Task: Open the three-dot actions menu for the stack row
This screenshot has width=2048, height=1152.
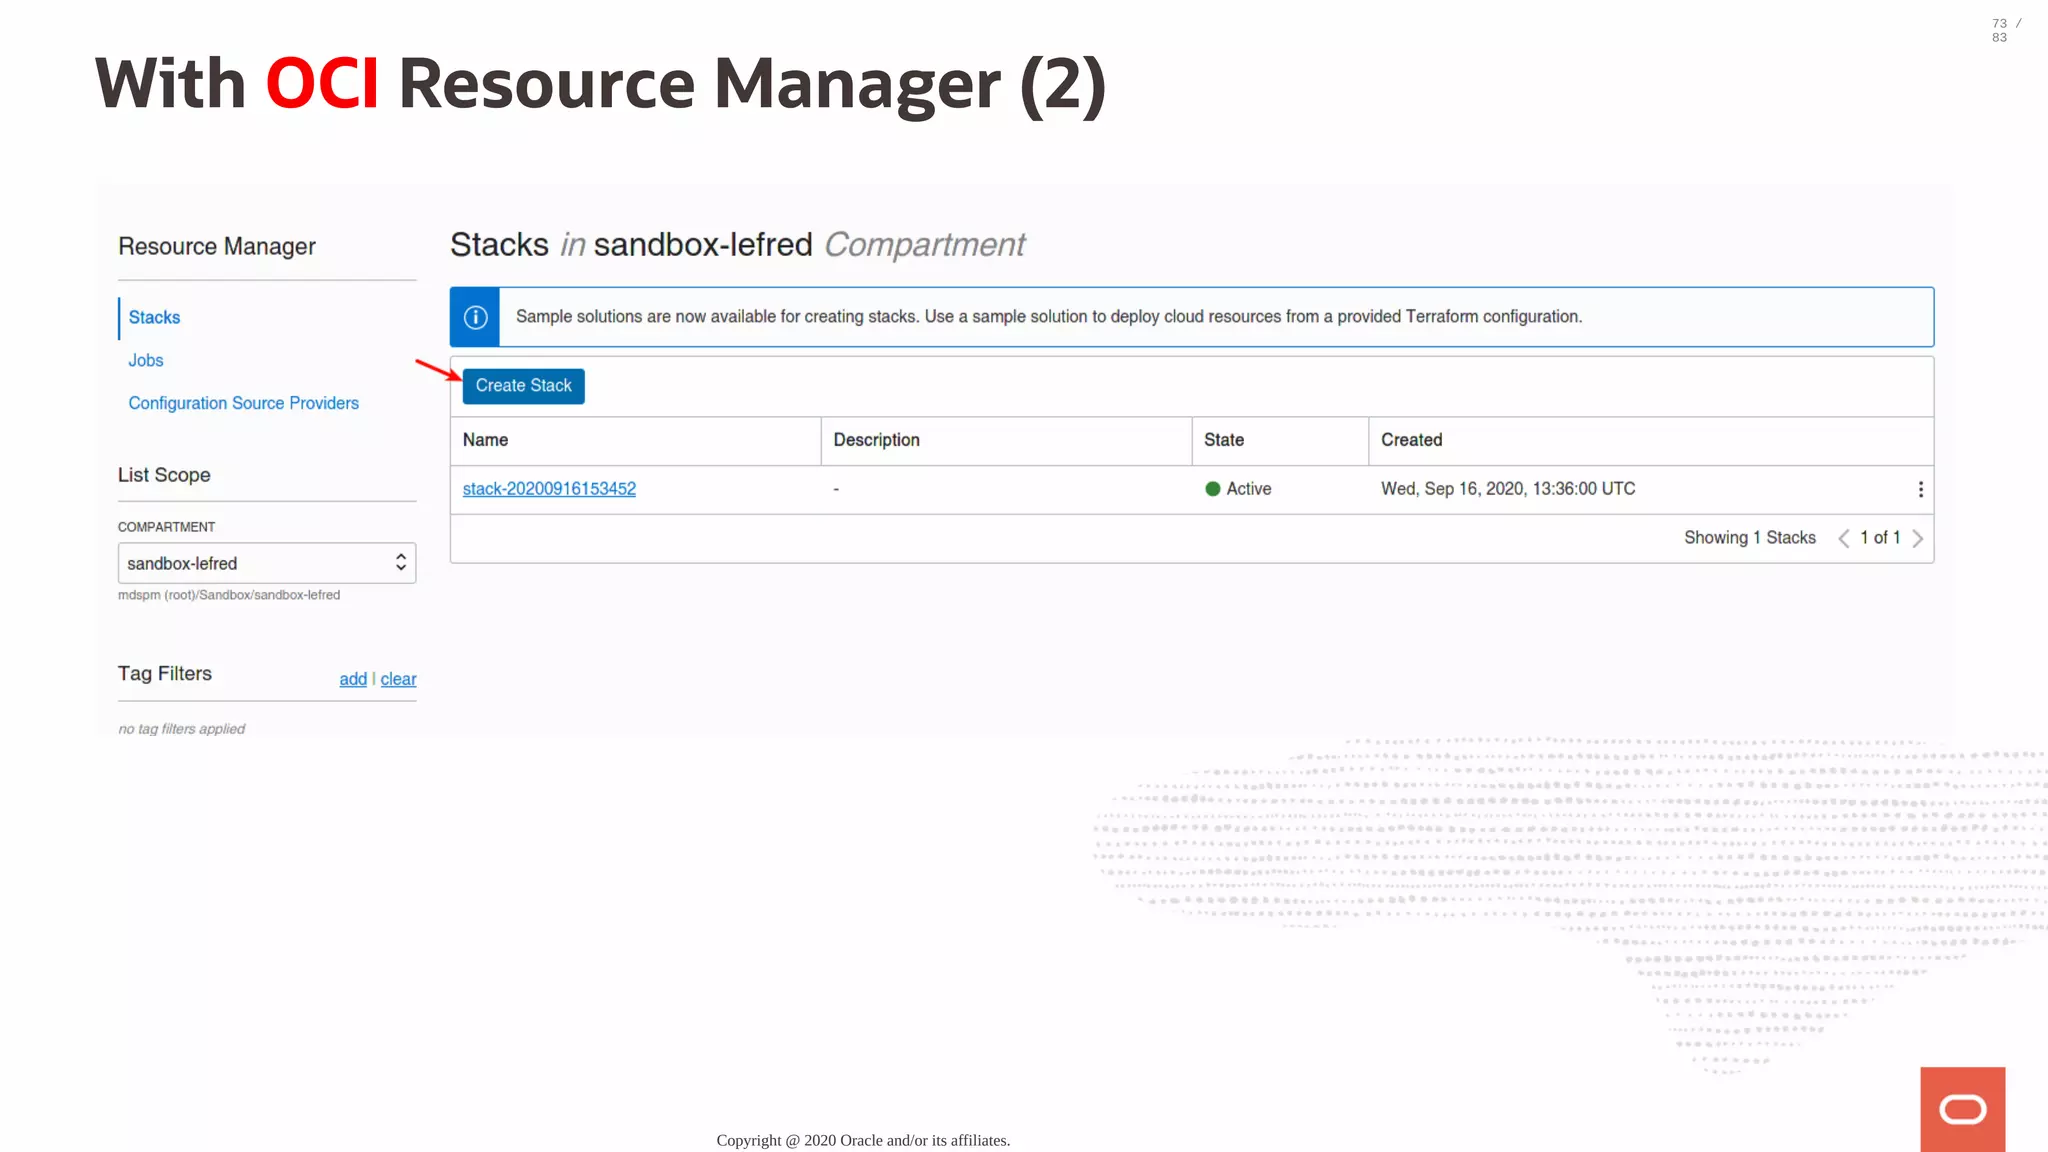Action: click(x=1920, y=489)
